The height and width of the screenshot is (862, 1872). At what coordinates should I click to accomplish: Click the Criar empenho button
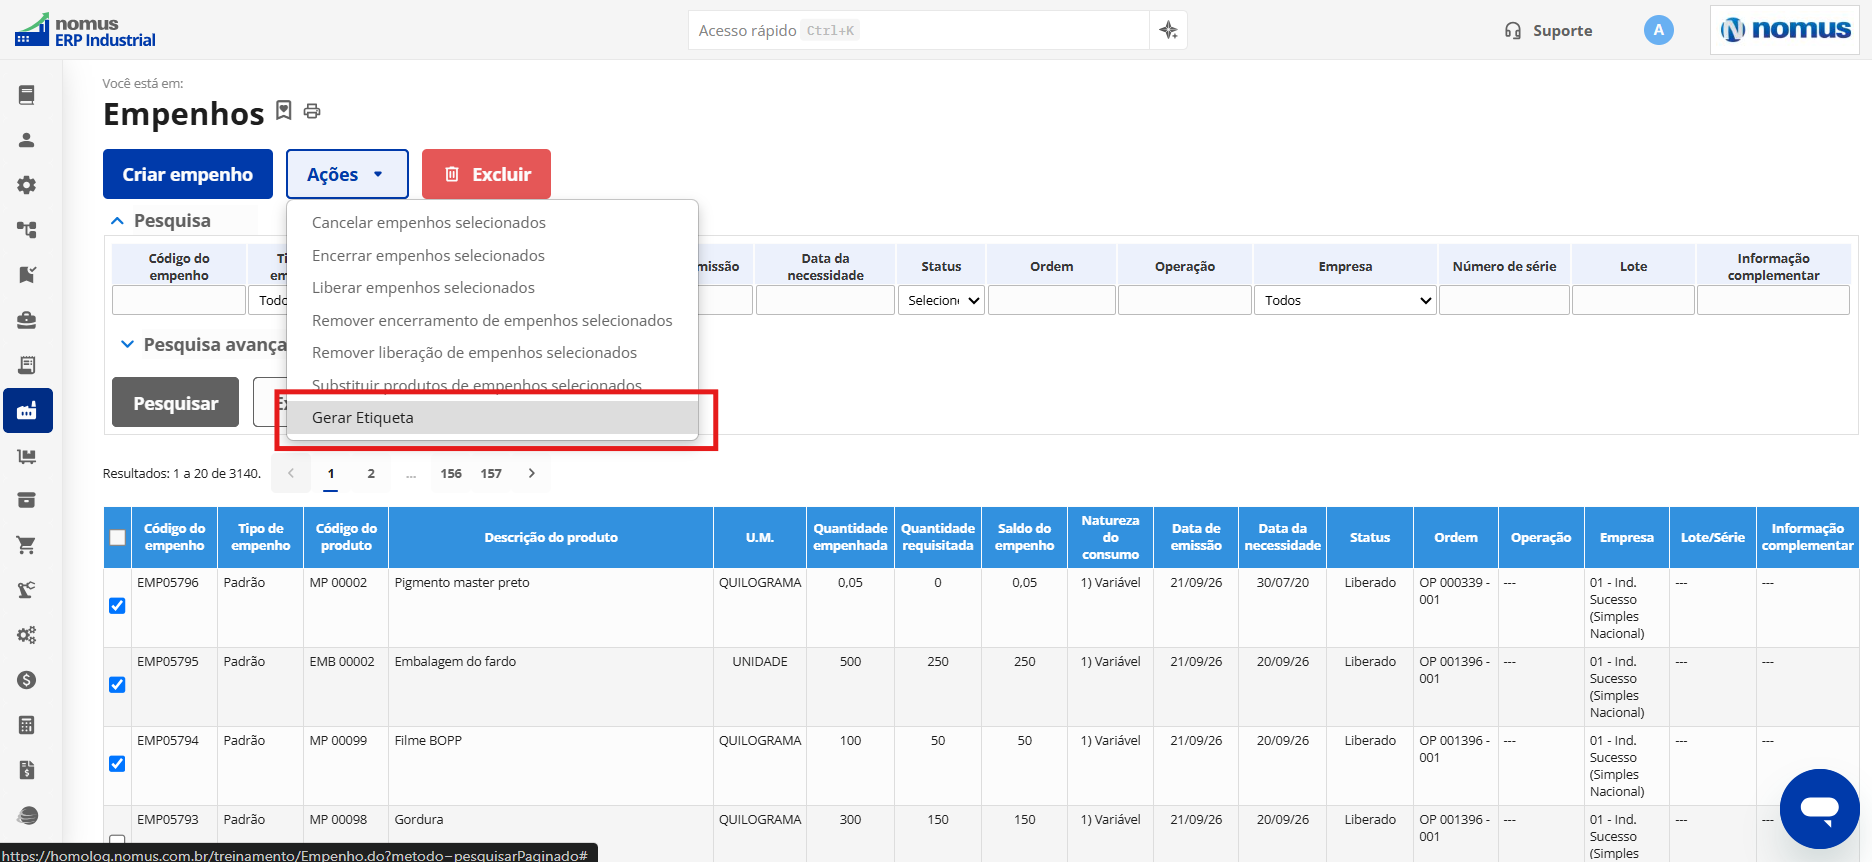tap(188, 174)
